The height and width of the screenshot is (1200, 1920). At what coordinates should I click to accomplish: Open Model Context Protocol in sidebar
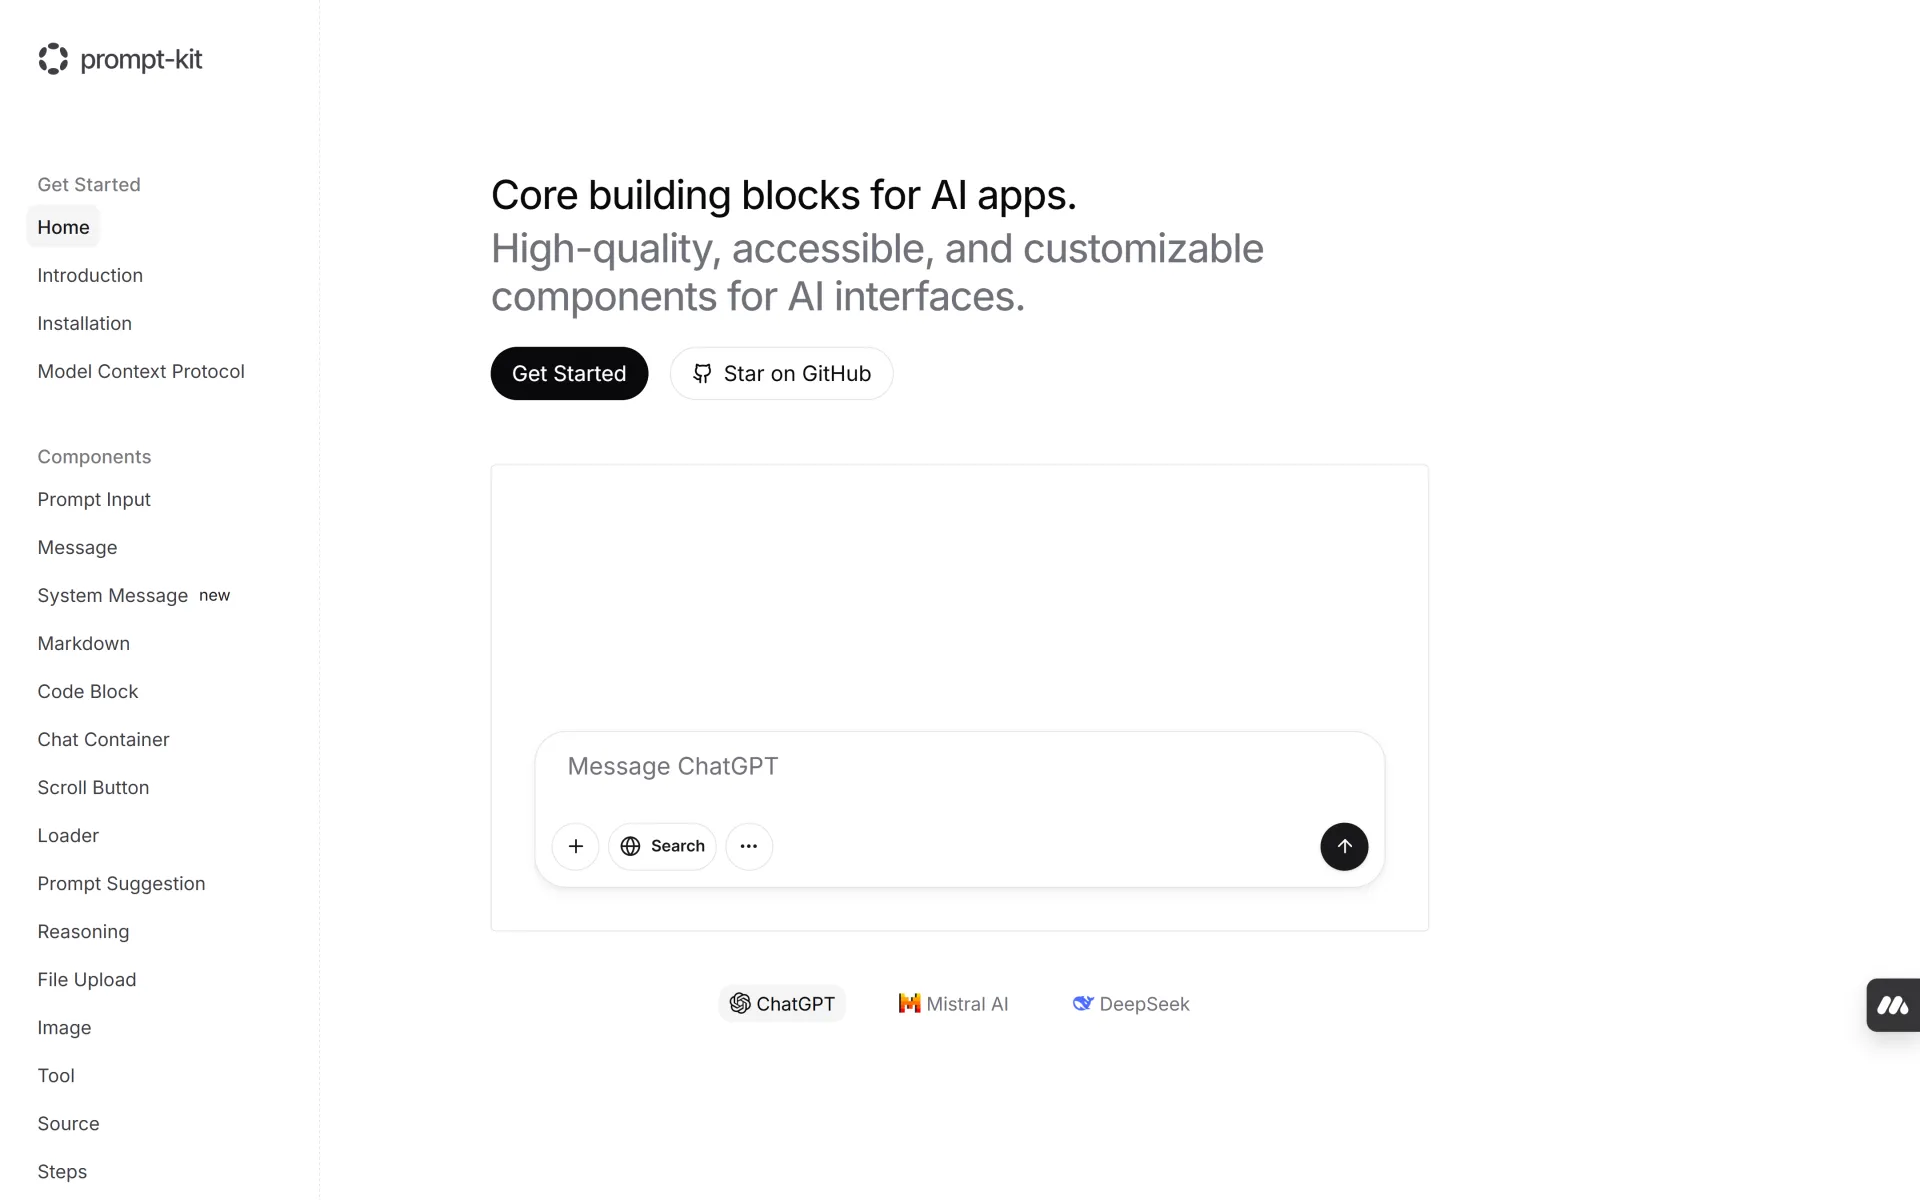pyautogui.click(x=141, y=371)
